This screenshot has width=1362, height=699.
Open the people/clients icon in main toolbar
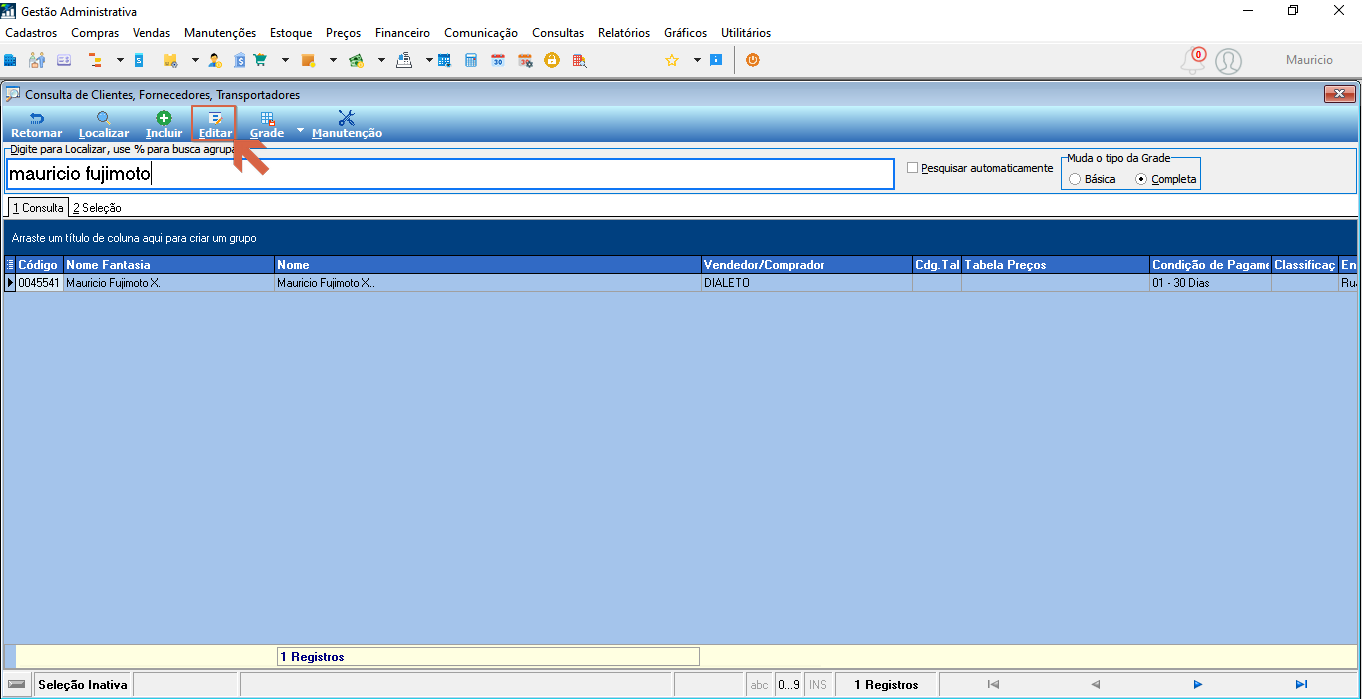pyautogui.click(x=37, y=60)
